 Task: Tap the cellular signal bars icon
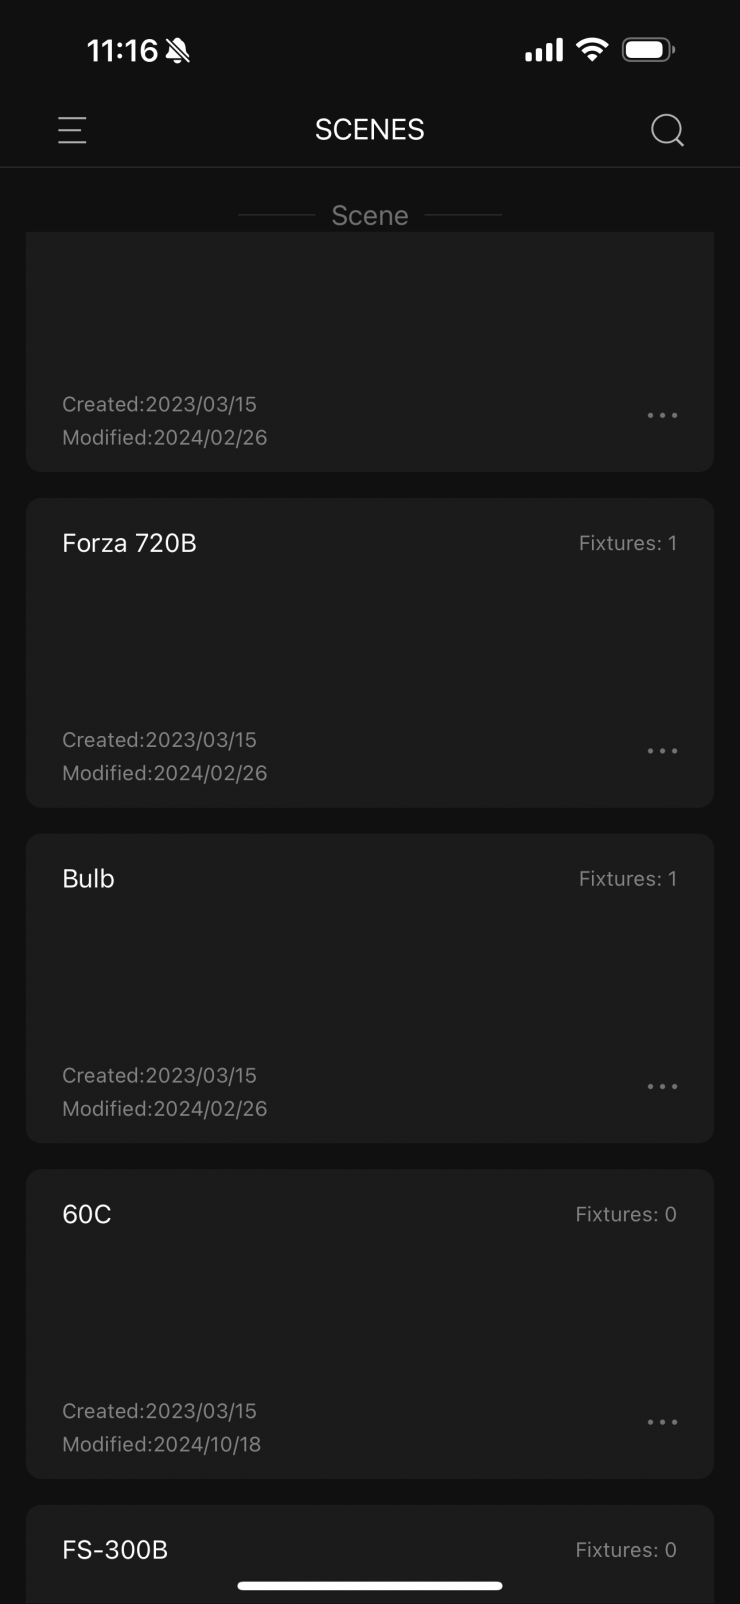point(543,50)
